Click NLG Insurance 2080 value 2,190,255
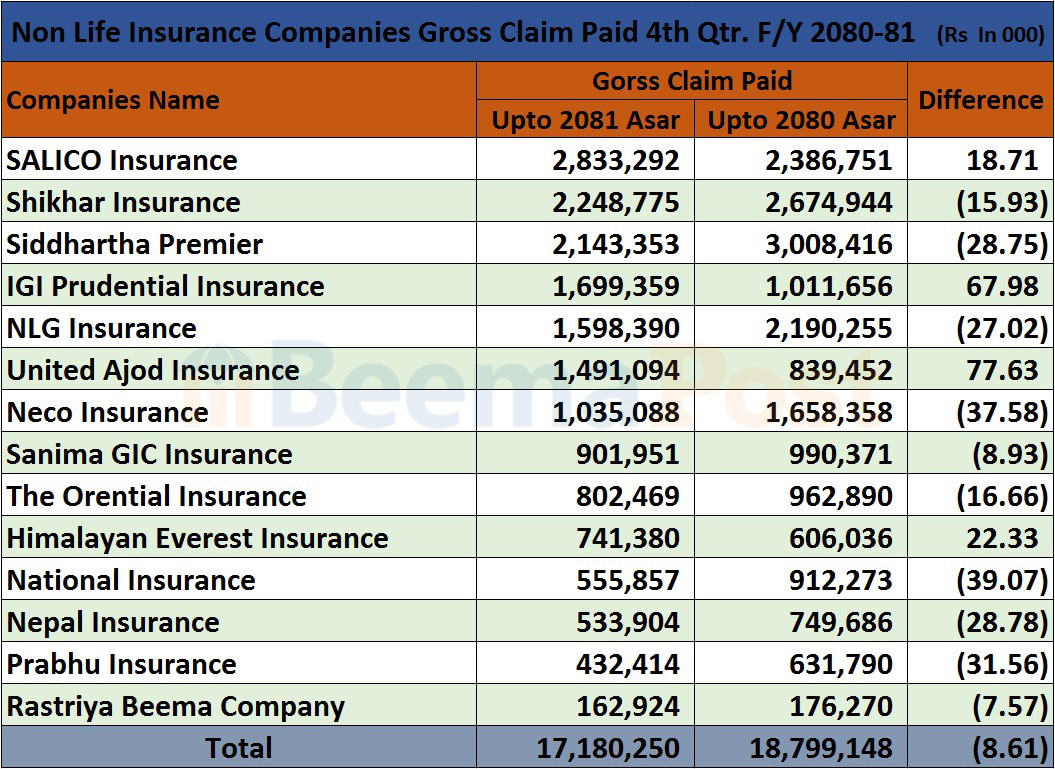Image resolution: width=1055 pixels, height=769 pixels. point(829,328)
